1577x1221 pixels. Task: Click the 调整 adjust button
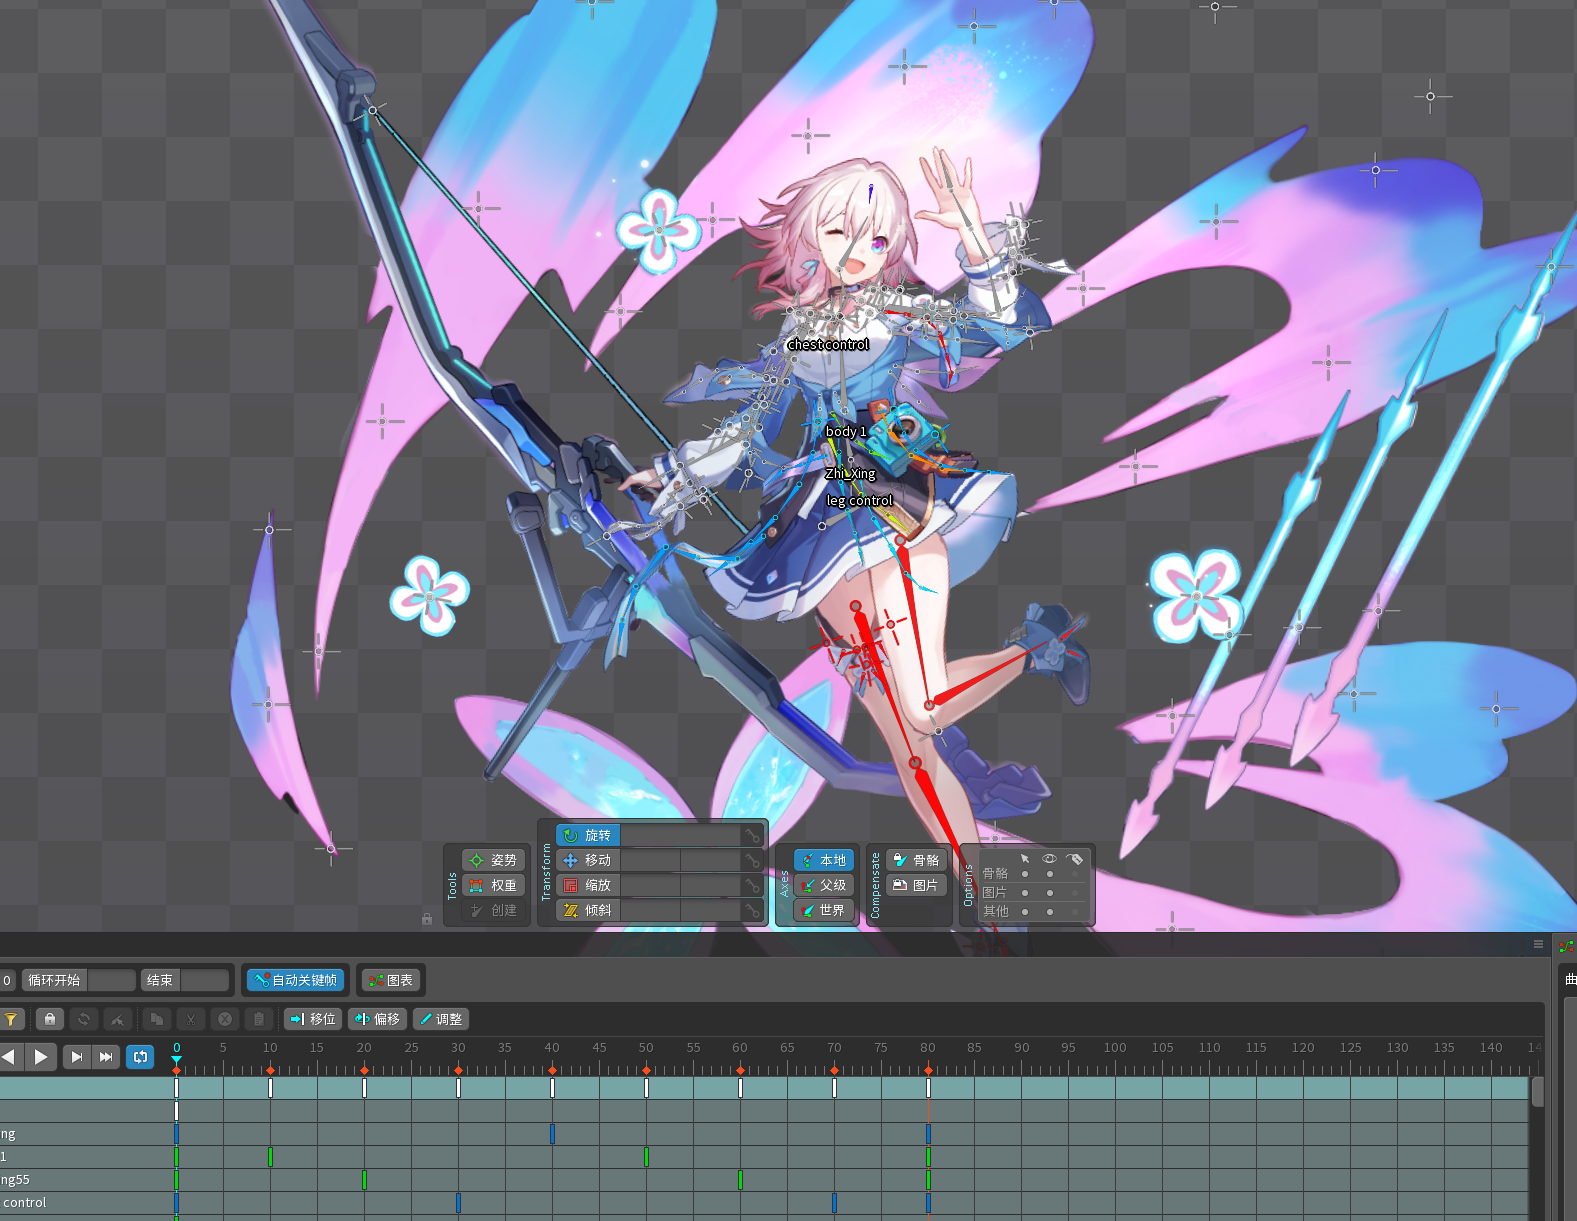click(x=440, y=1019)
